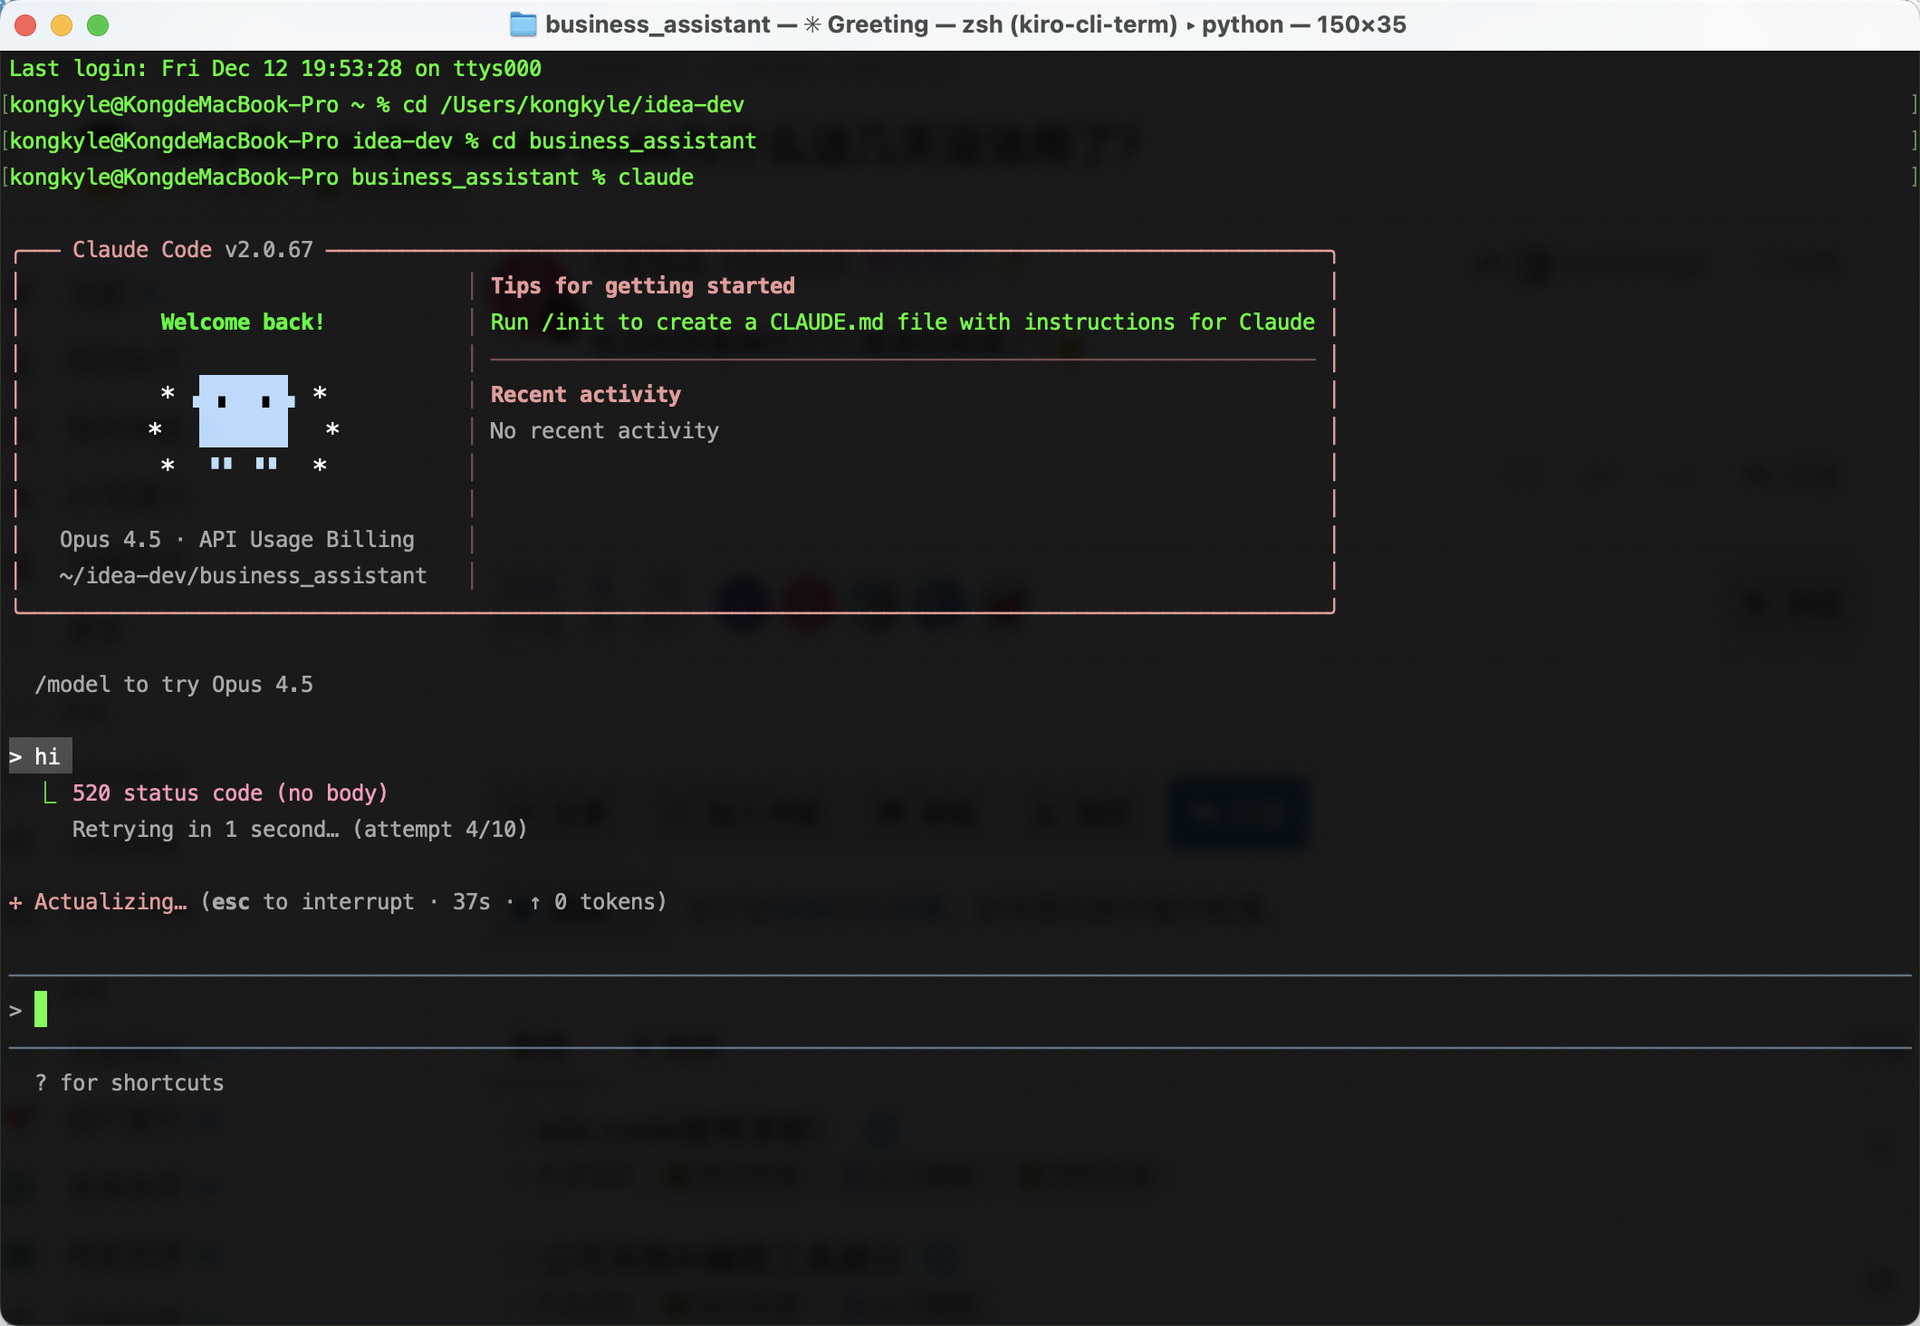Click the prompt arrow beside 'hi' message
1920x1326 pixels.
[16, 757]
